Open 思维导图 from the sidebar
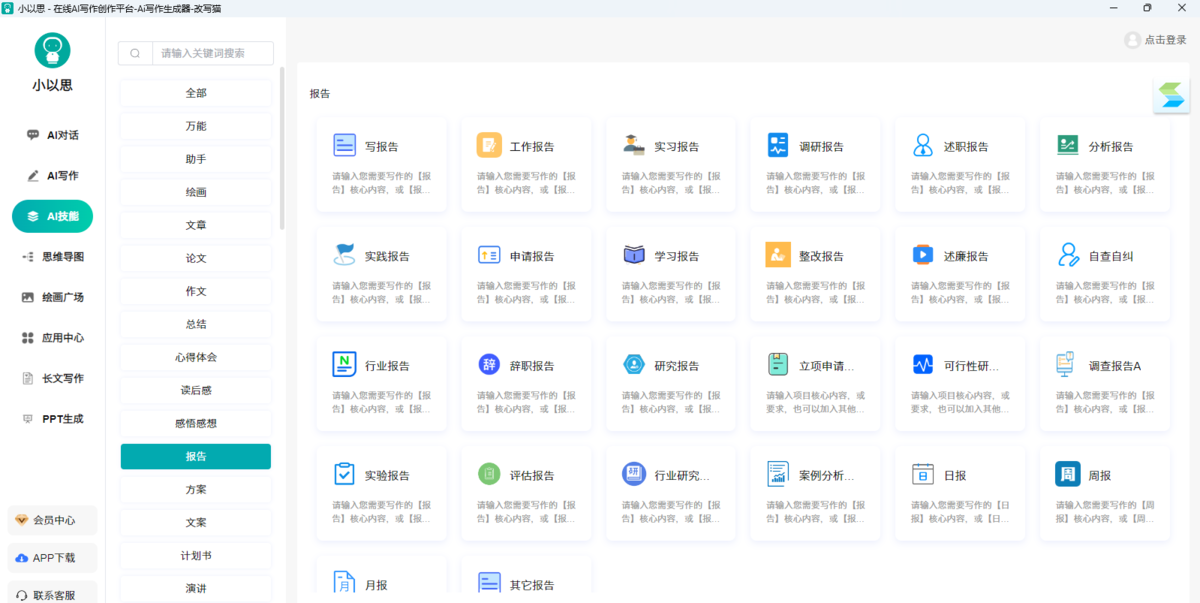This screenshot has width=1200, height=603. point(52,256)
